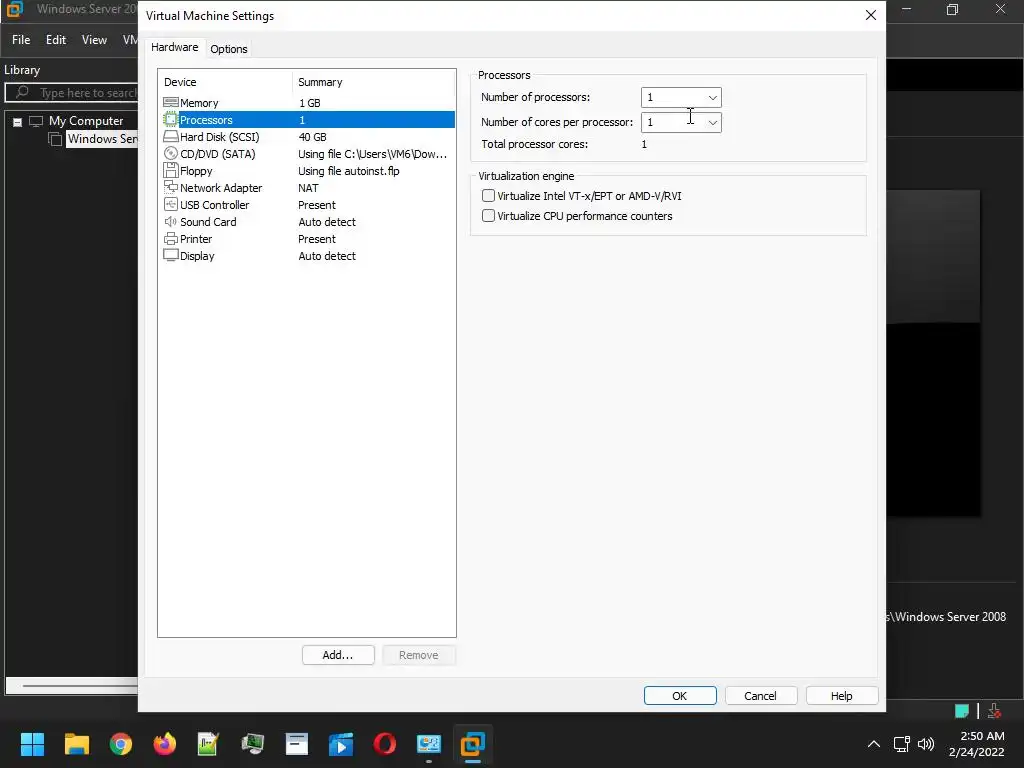Open the Notepad++ taskbar icon
1024x768 pixels.
tap(208, 744)
